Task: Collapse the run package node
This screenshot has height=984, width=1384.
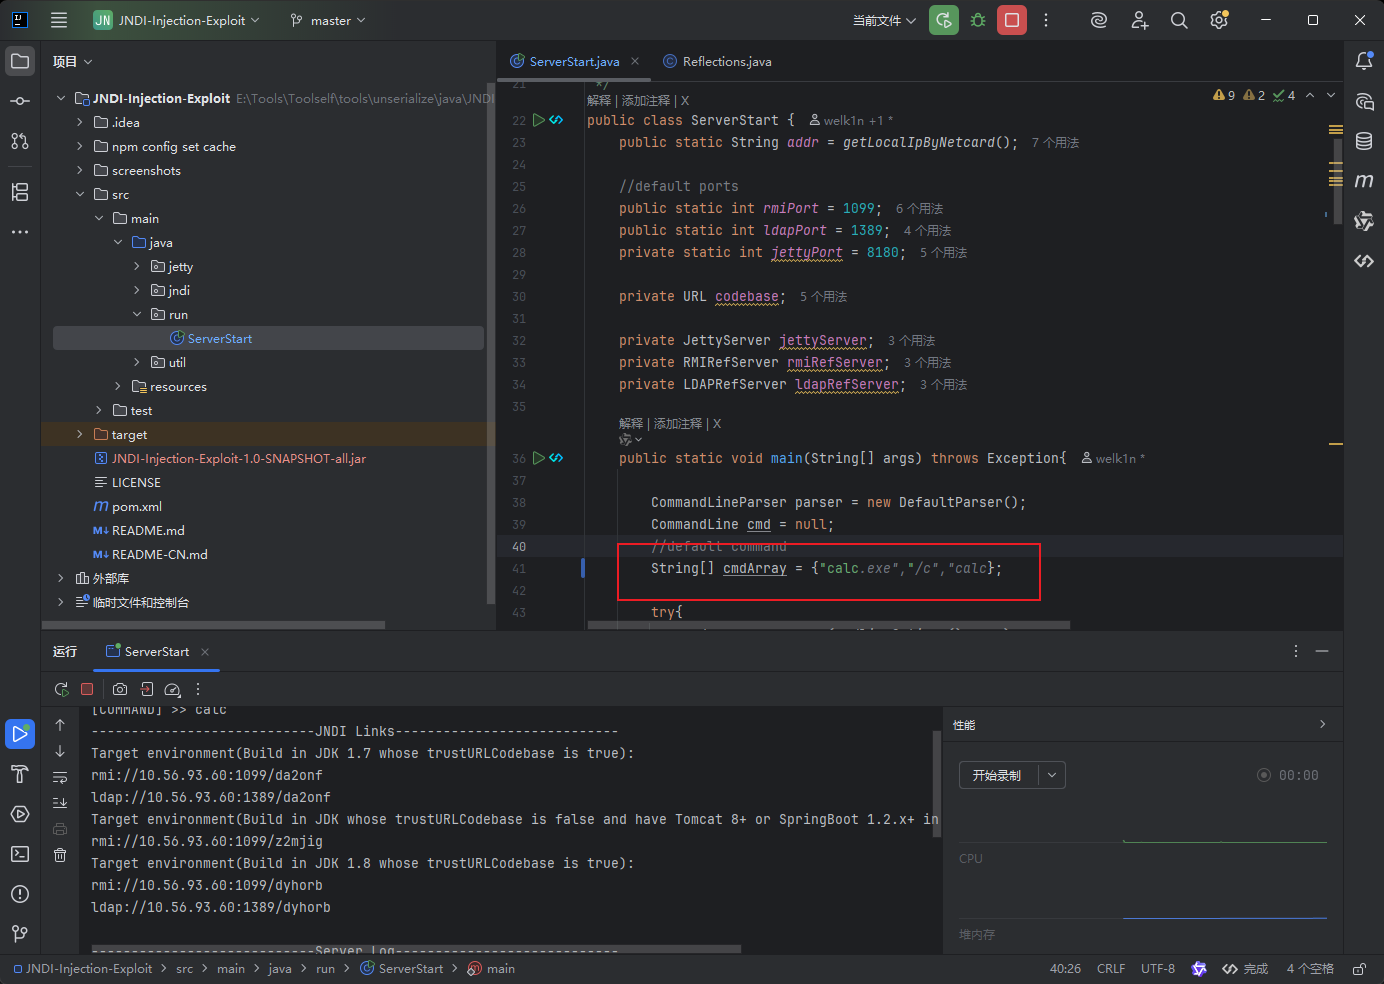Action: (x=137, y=315)
